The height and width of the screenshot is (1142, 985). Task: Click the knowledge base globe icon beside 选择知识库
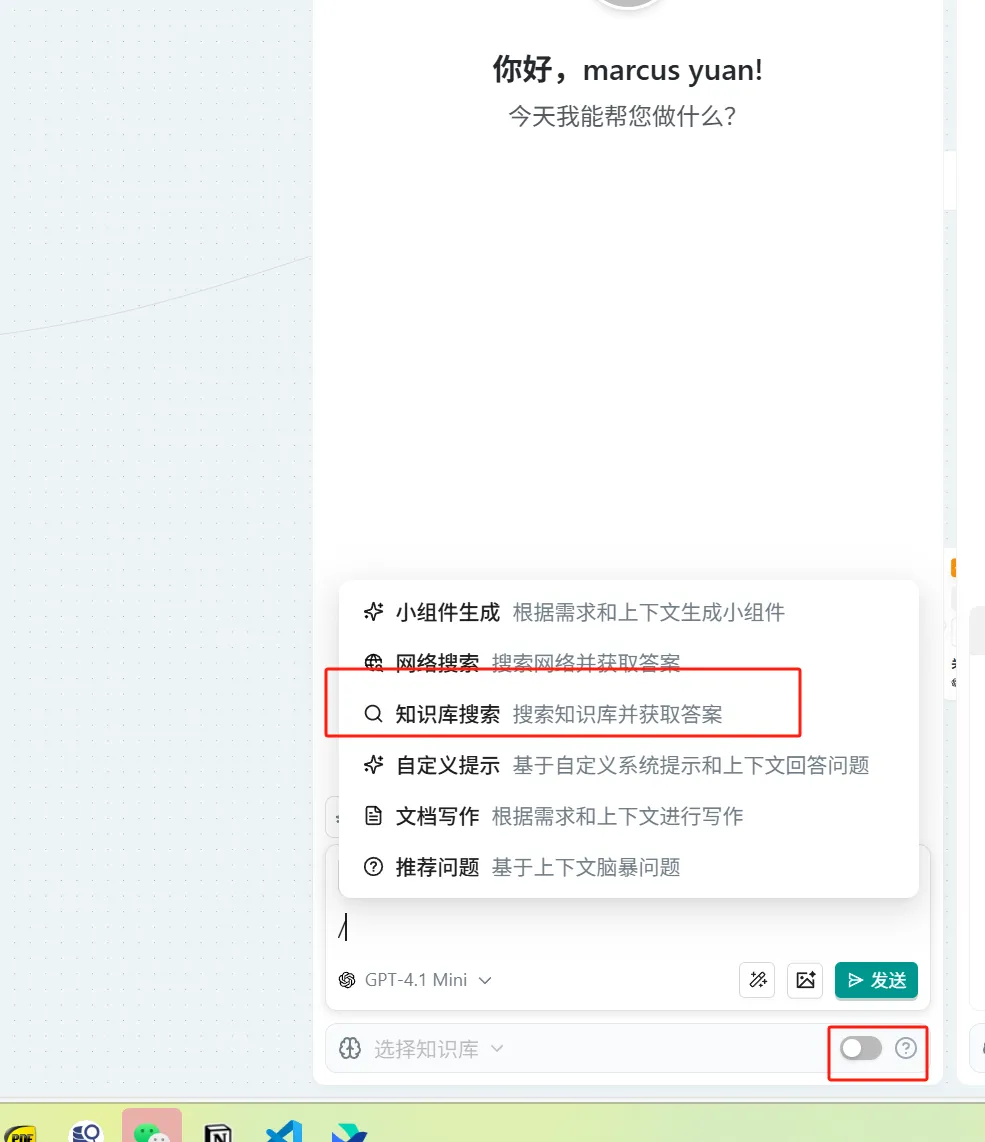tap(351, 1048)
